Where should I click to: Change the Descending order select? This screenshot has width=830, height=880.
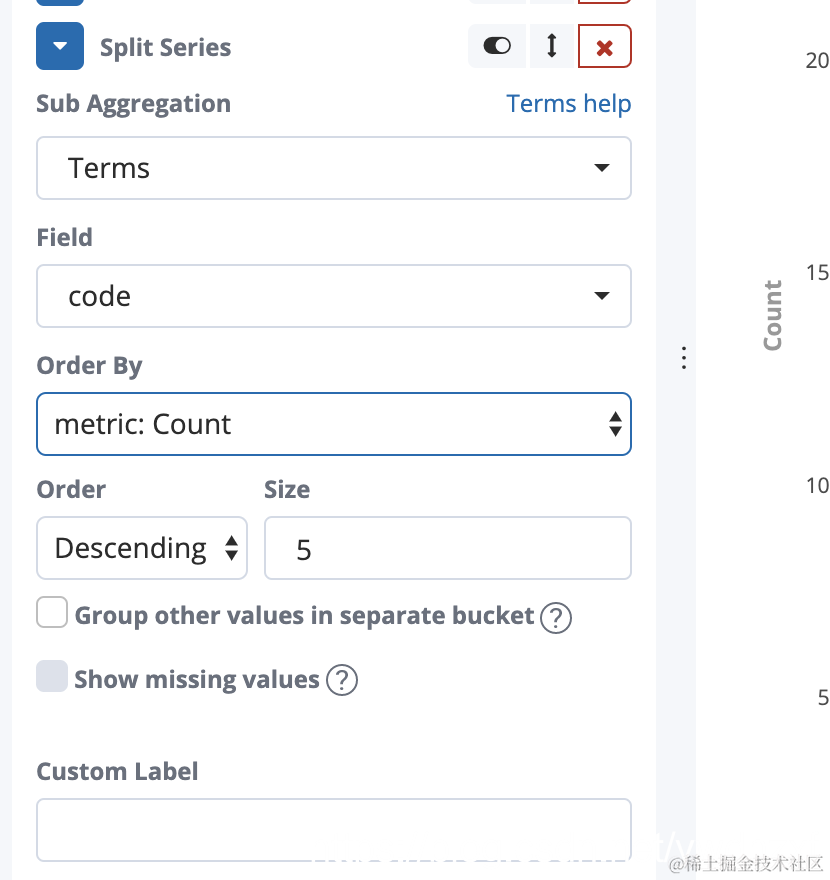tap(141, 548)
